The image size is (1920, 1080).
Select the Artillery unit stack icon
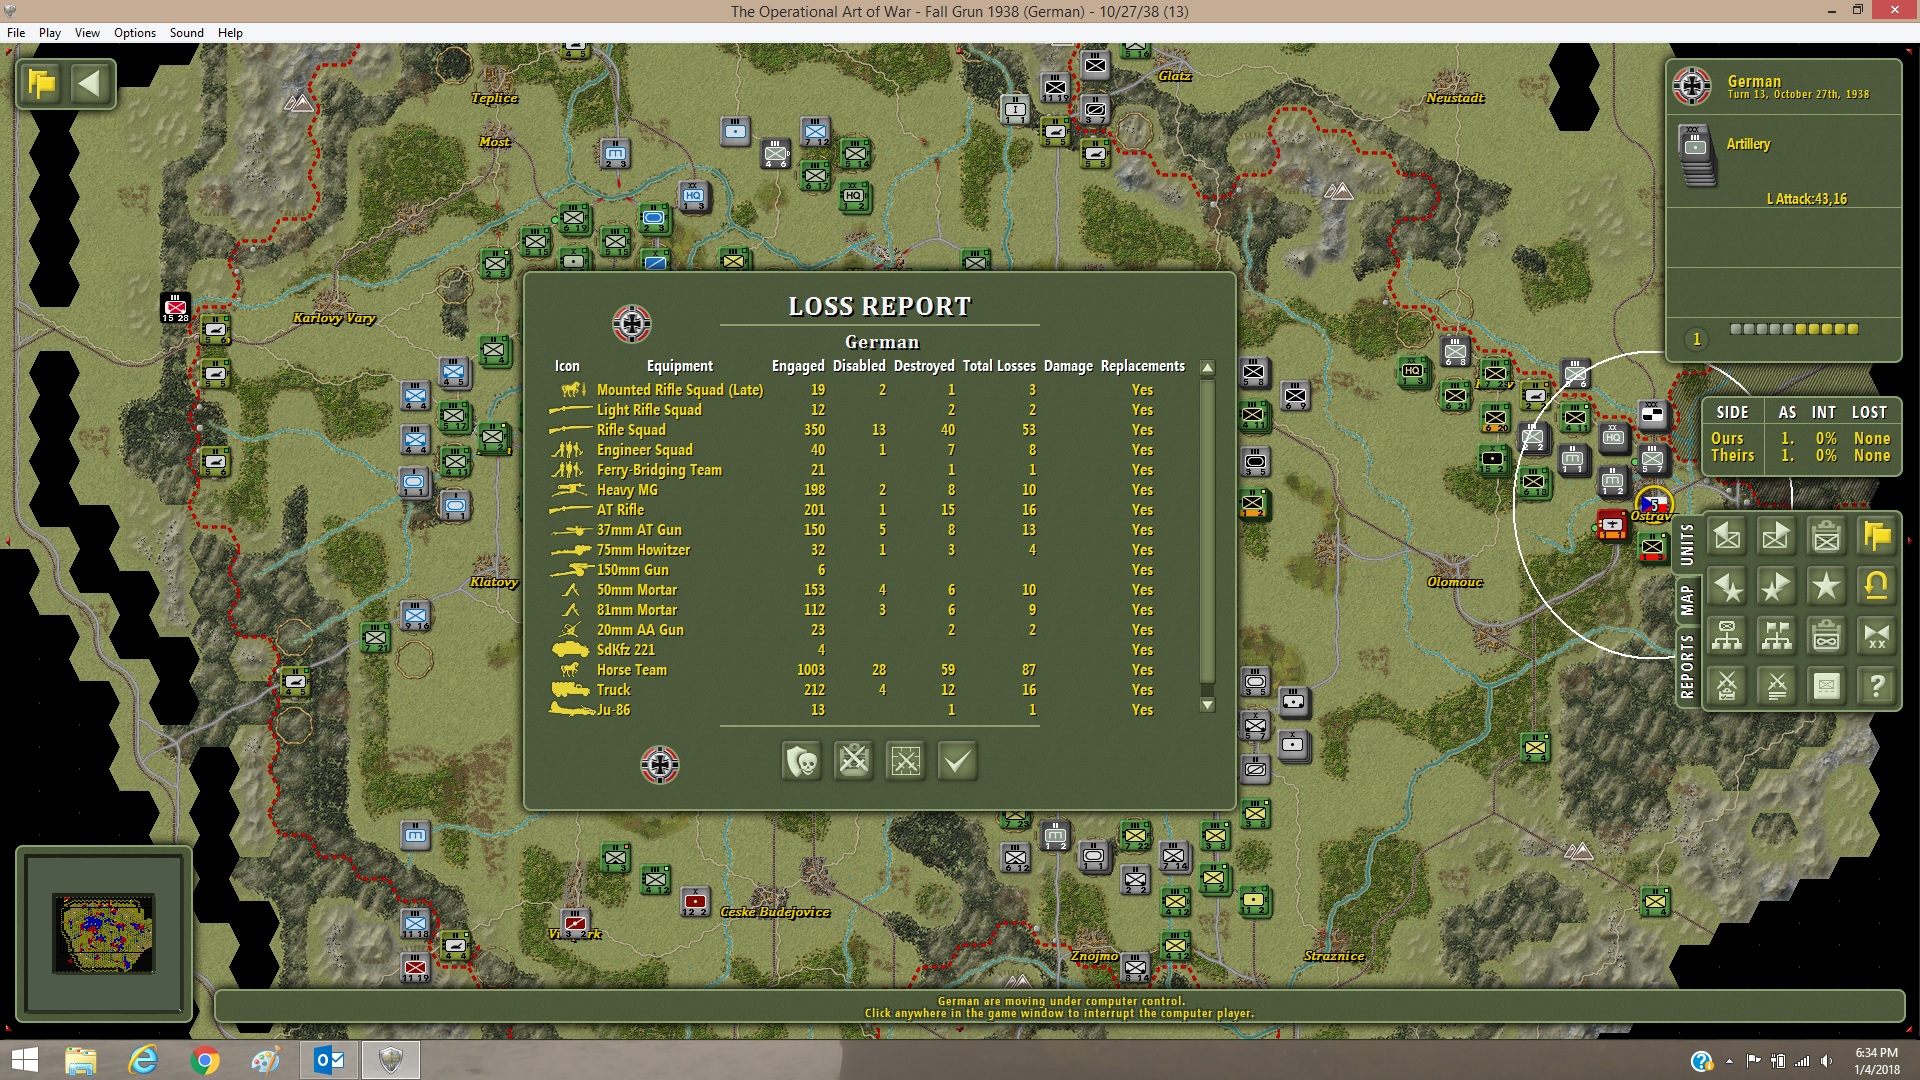tap(1697, 156)
